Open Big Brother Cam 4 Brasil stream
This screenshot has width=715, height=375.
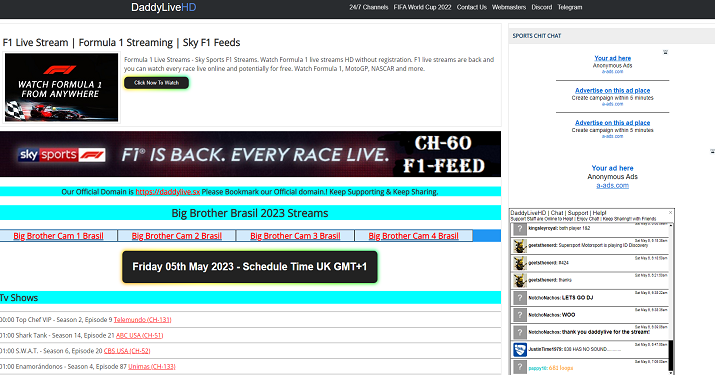pos(413,236)
